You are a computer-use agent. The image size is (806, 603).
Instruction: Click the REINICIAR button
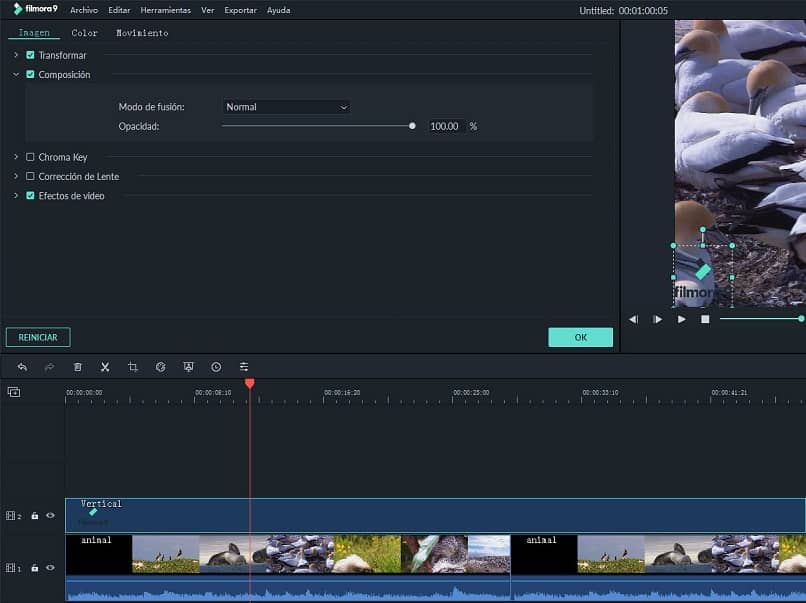tap(38, 338)
